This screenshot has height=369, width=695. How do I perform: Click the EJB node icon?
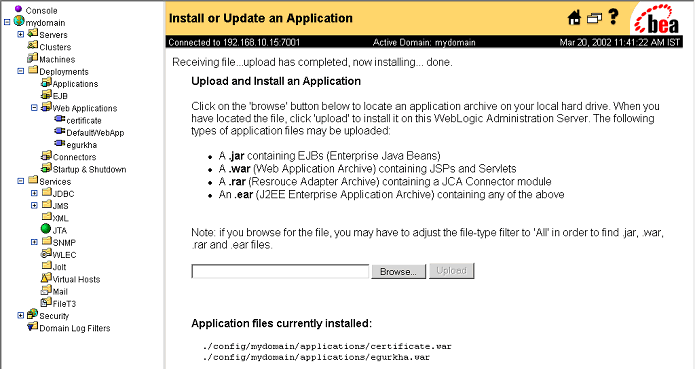tap(46, 94)
